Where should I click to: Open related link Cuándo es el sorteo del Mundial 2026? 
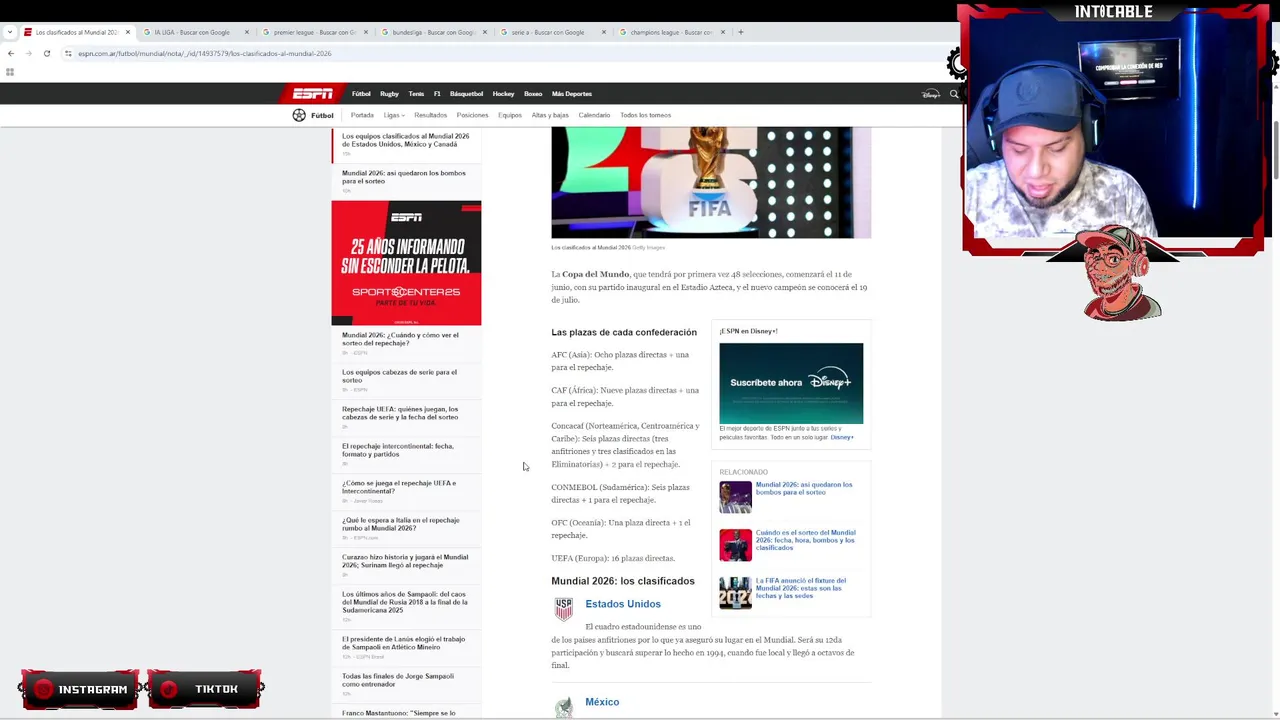coord(805,540)
